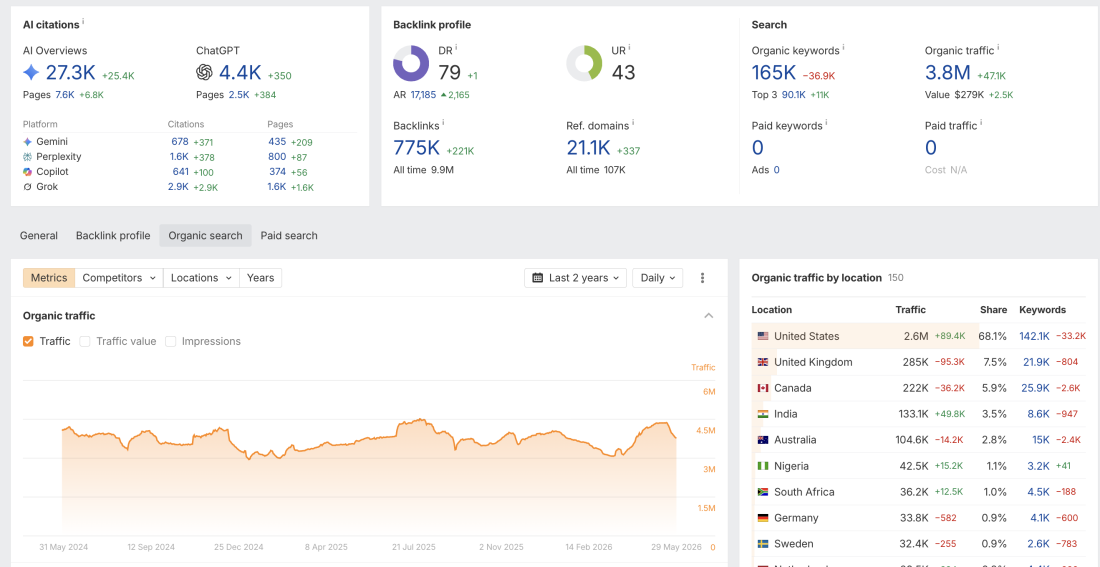This screenshot has width=1100, height=567.
Task: Click the DR purple donut chart
Action: 411,64
